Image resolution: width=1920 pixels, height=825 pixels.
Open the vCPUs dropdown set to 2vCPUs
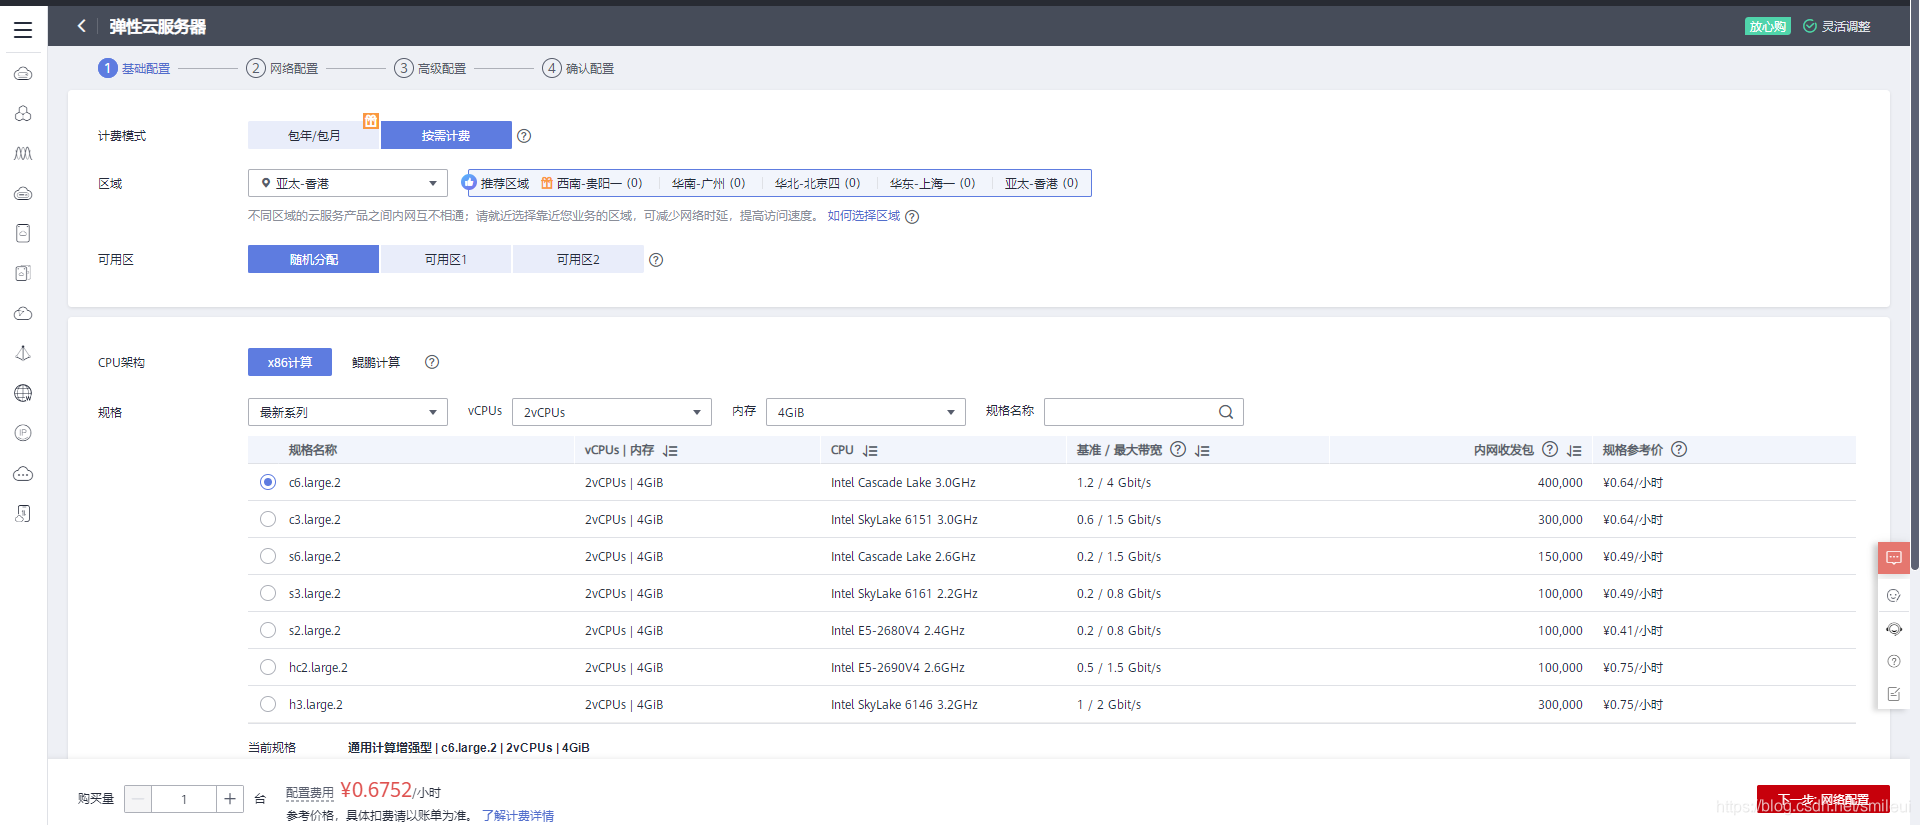tap(612, 412)
